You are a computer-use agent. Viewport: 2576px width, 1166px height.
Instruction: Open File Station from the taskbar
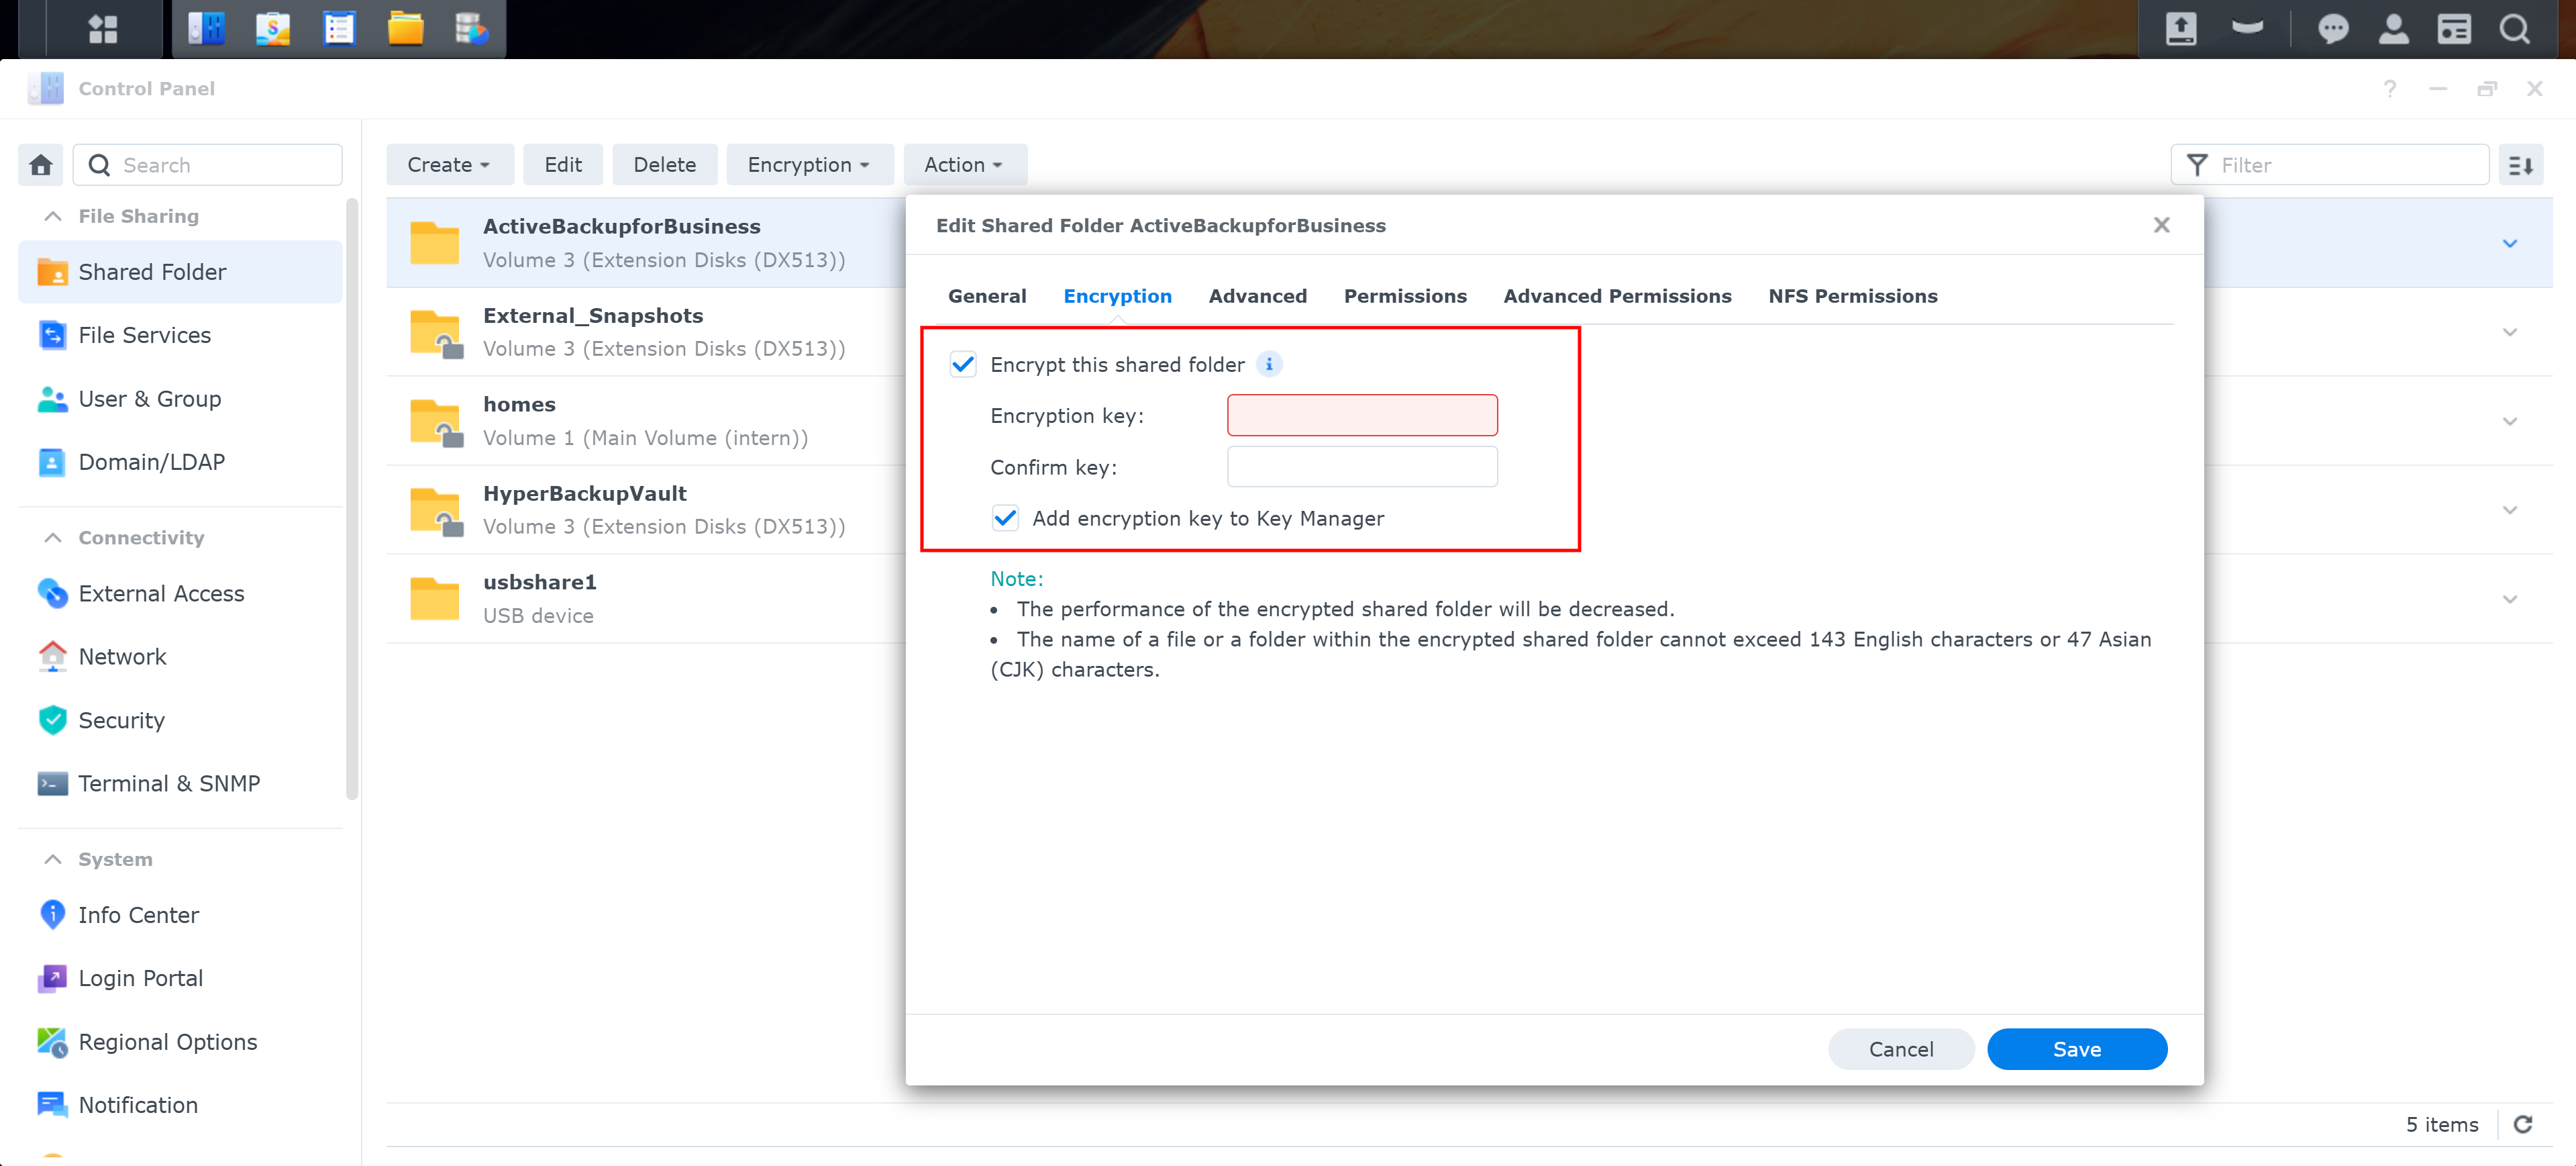click(405, 29)
